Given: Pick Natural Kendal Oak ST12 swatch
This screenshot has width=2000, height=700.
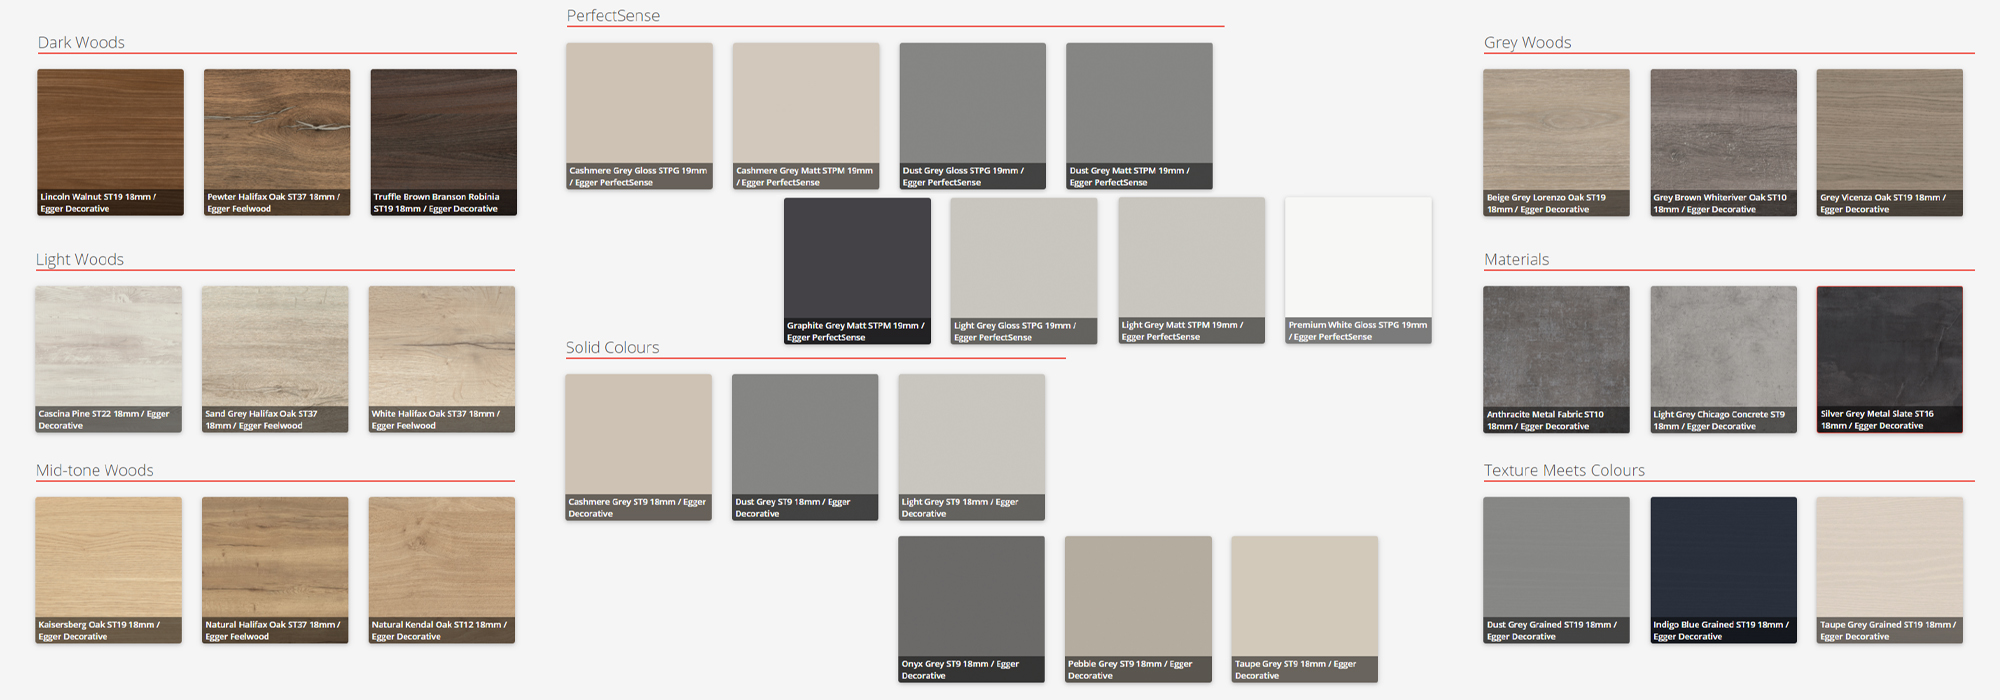Looking at the screenshot, I should click(x=442, y=570).
